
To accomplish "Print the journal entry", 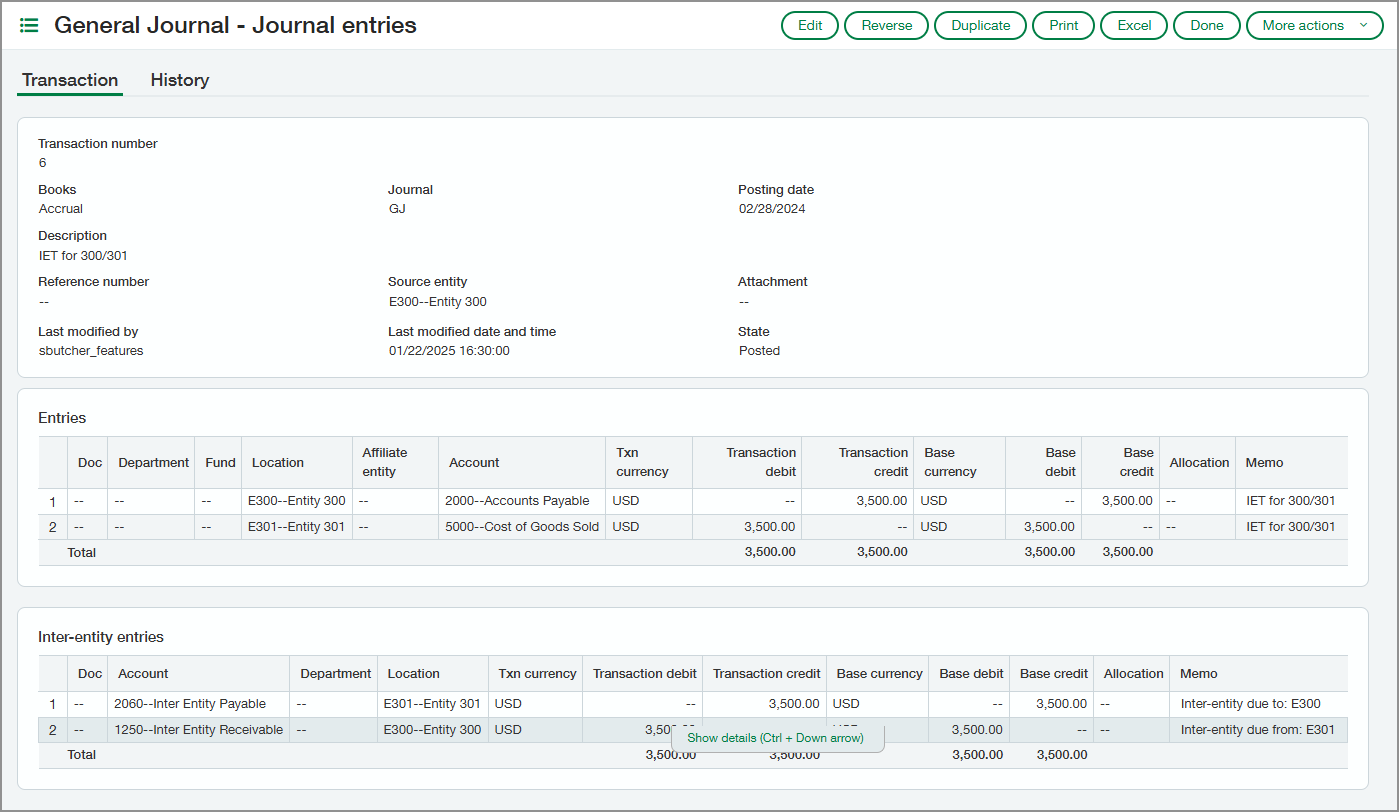I will 1063,25.
